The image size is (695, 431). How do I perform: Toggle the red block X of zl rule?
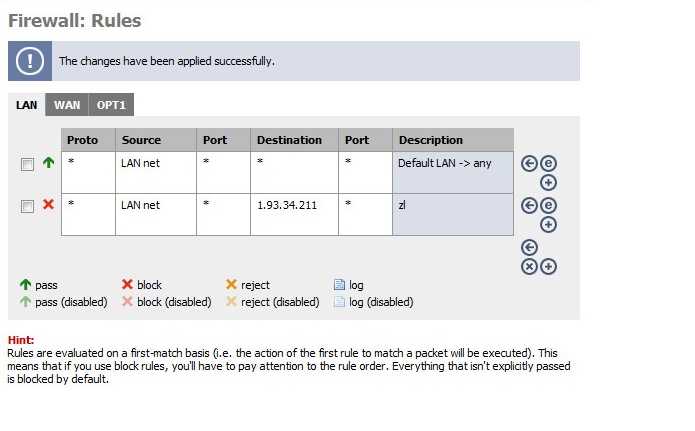(48, 204)
